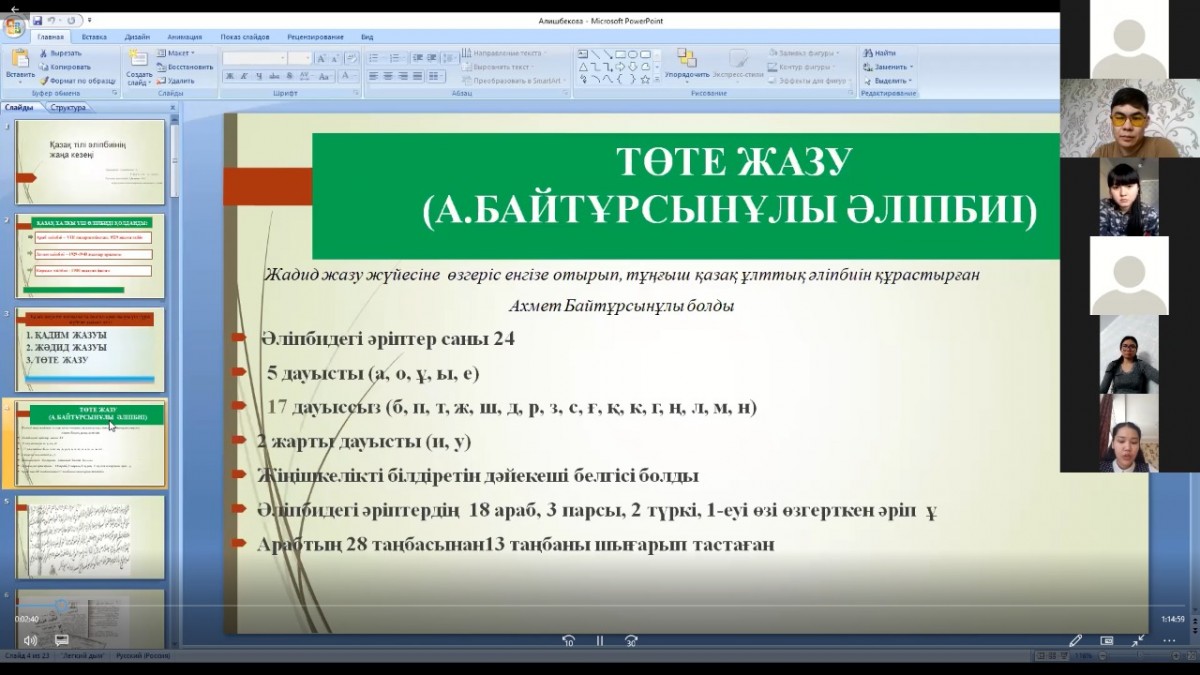Click the pencil edit icon in player
Image resolution: width=1200 pixels, height=675 pixels.
pos(1075,640)
